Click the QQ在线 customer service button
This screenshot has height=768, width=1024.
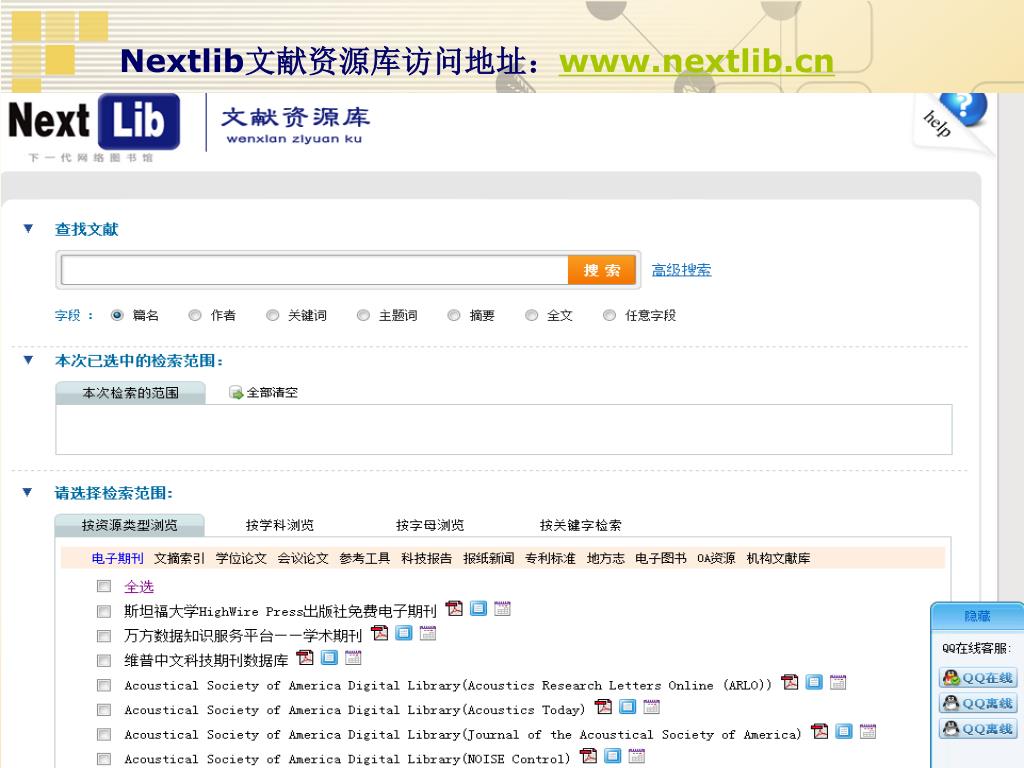(978, 678)
